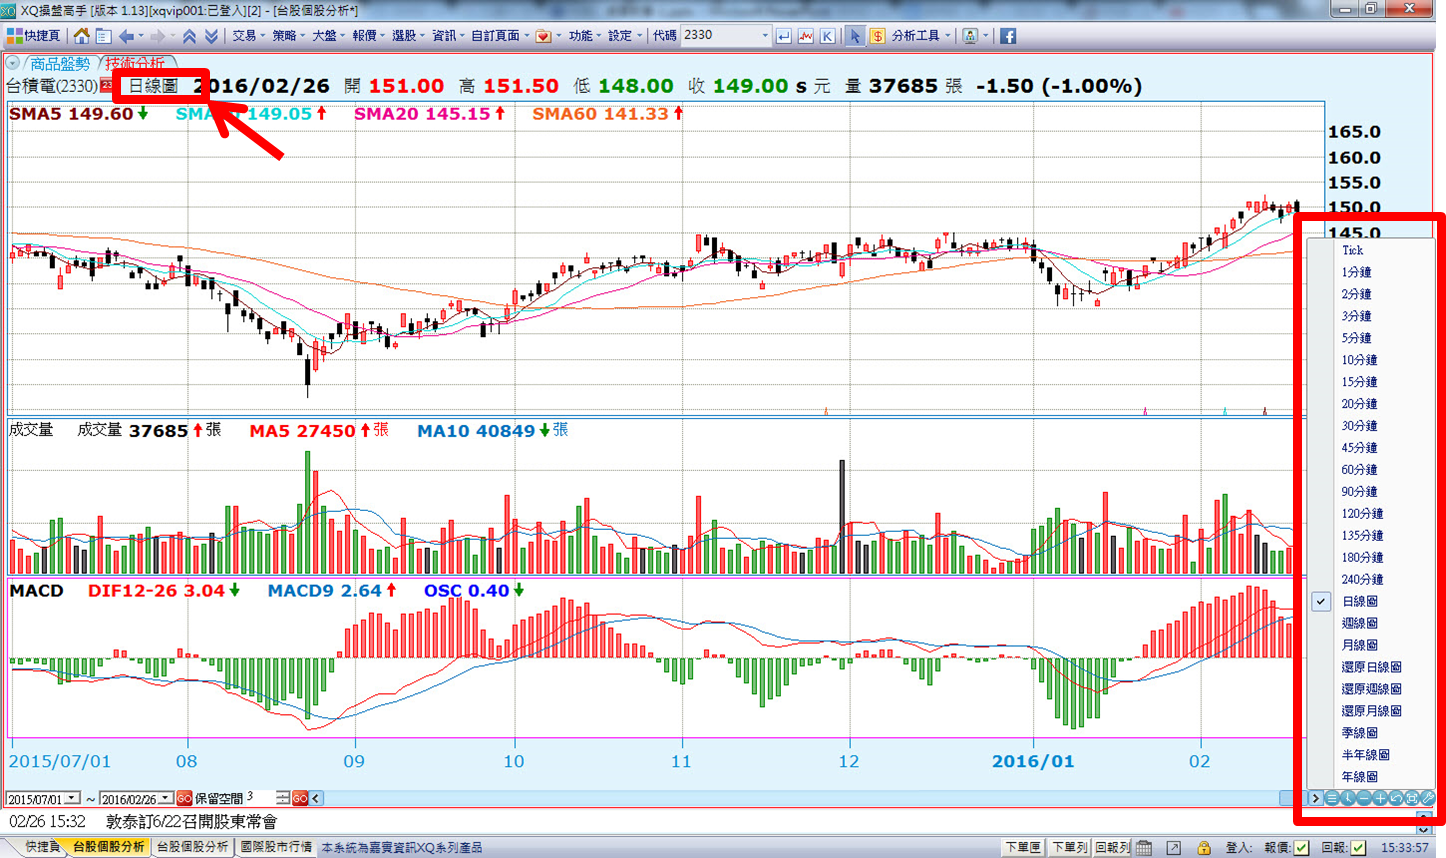This screenshot has width=1446, height=858.
Task: Click the scroll-left arrow under the chart
Action: pyautogui.click(x=316, y=798)
